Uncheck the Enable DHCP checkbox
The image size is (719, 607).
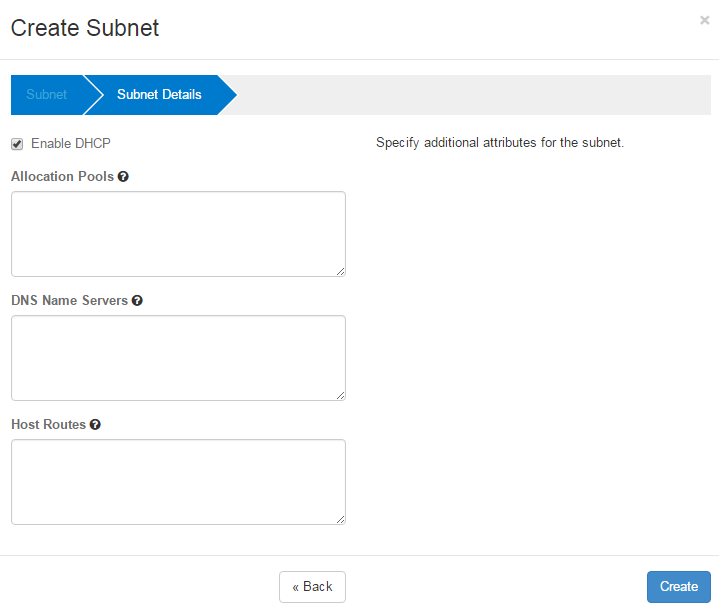click(x=17, y=144)
